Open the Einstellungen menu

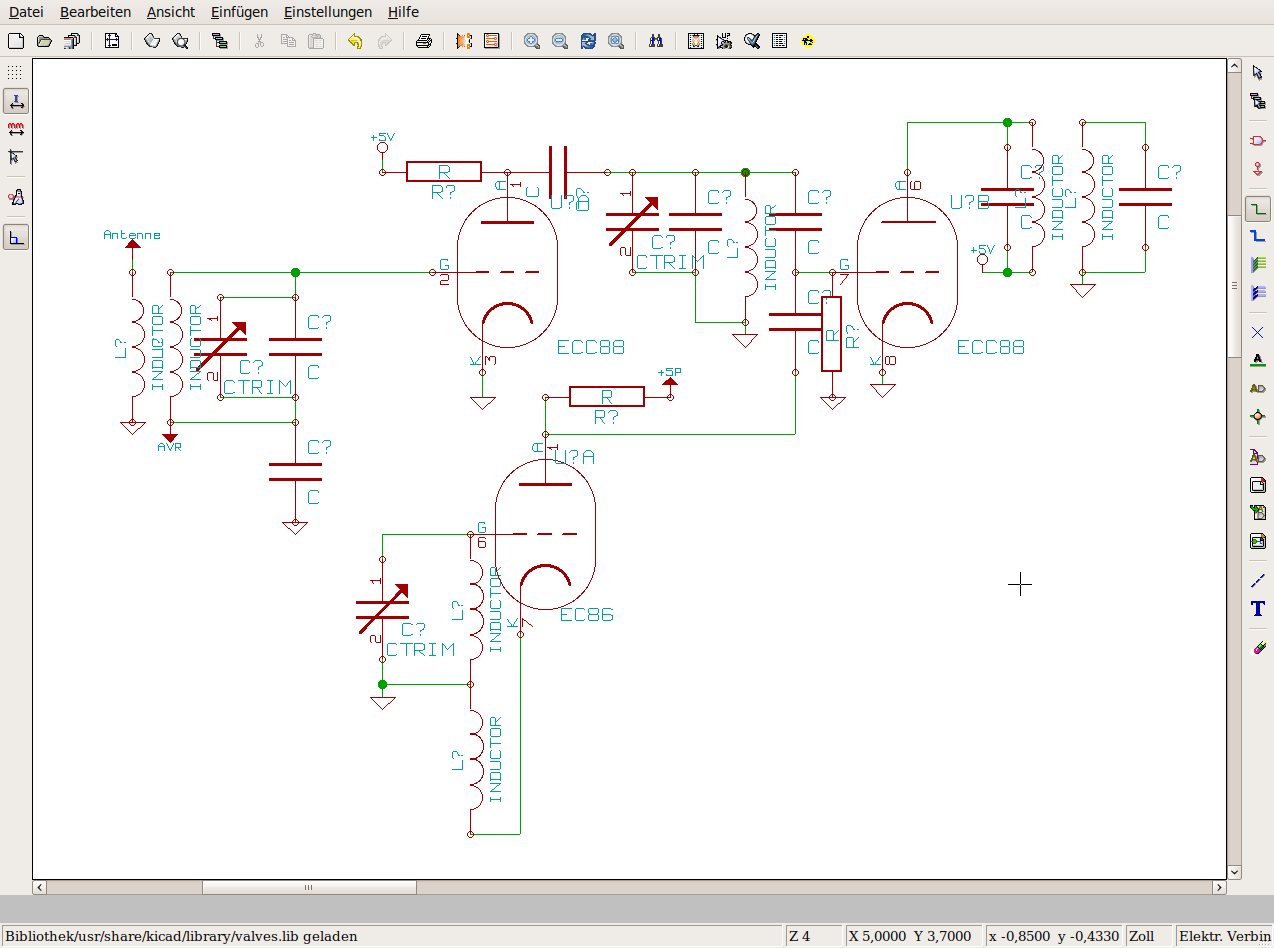[x=327, y=12]
